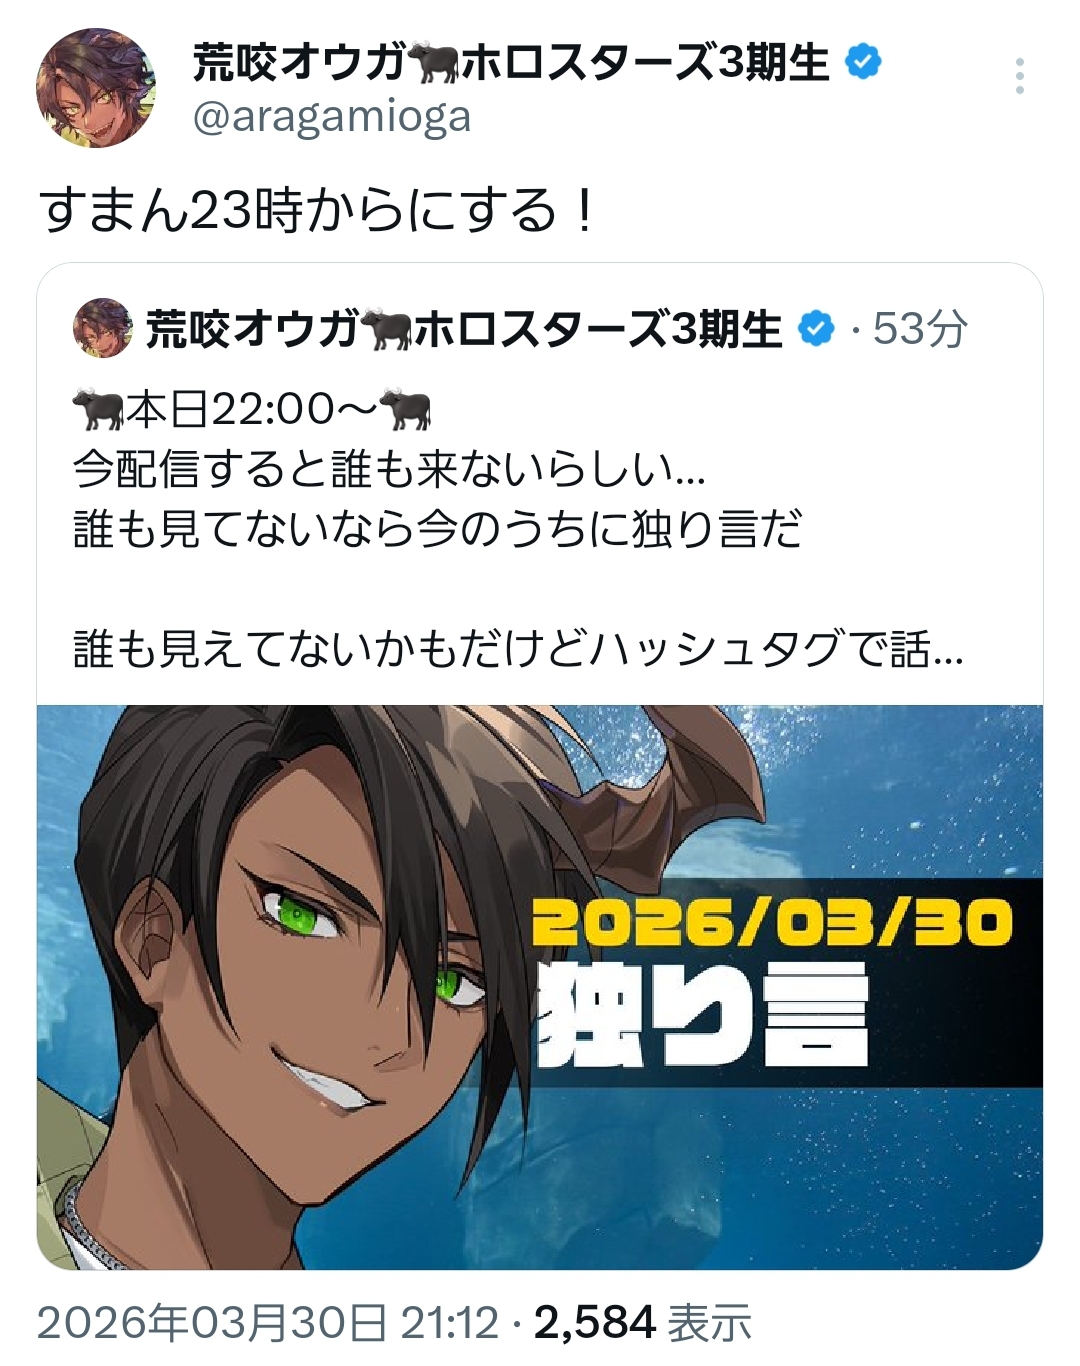Open the 独り言 stream thumbnail image
The image size is (1080, 1366).
(x=540, y=987)
